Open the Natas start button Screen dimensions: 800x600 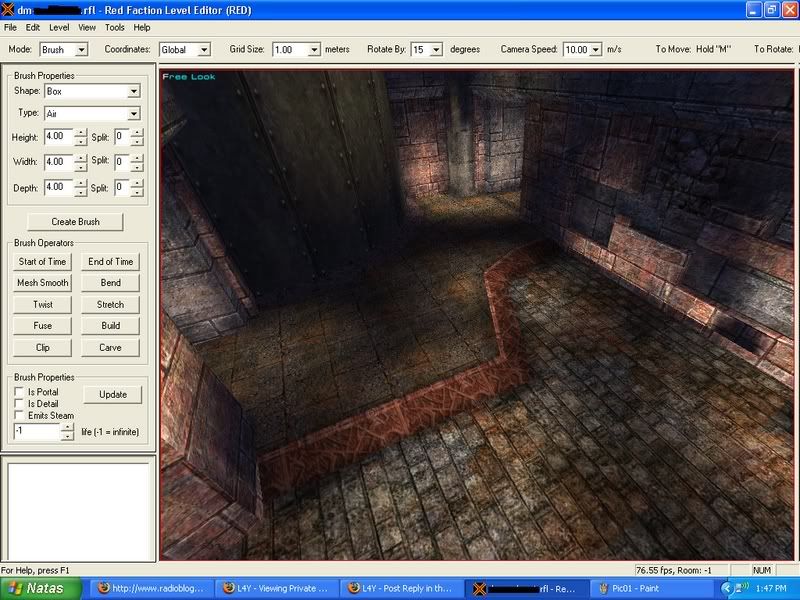(41, 589)
